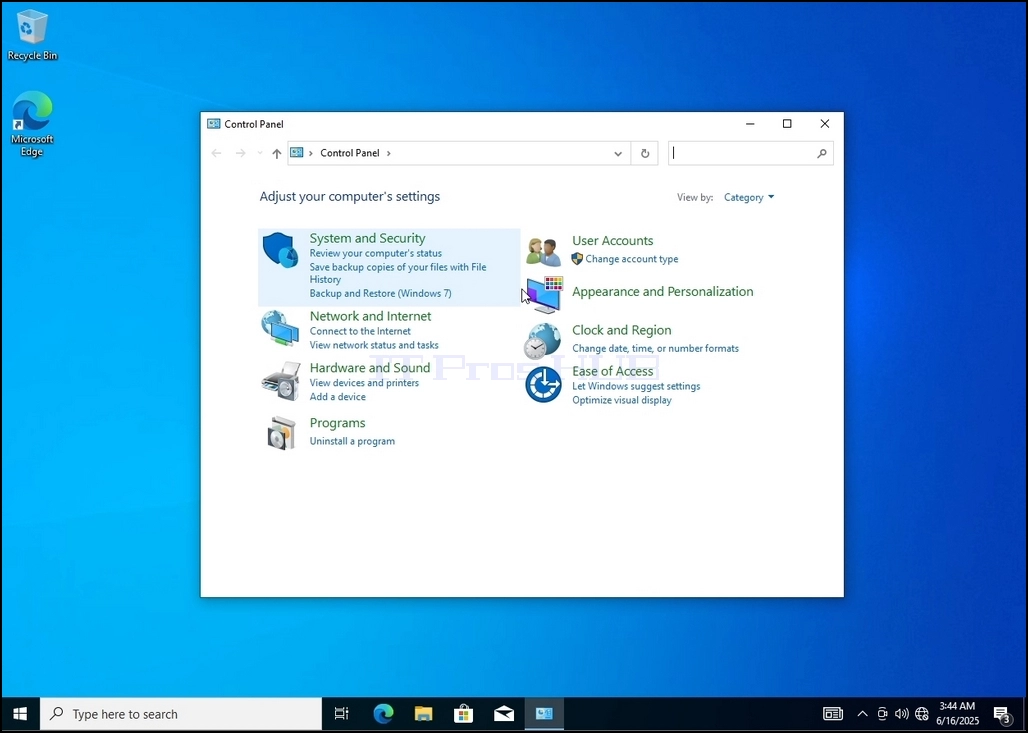1028x733 pixels.
Task: Click the Back navigation arrow
Action: (216, 153)
